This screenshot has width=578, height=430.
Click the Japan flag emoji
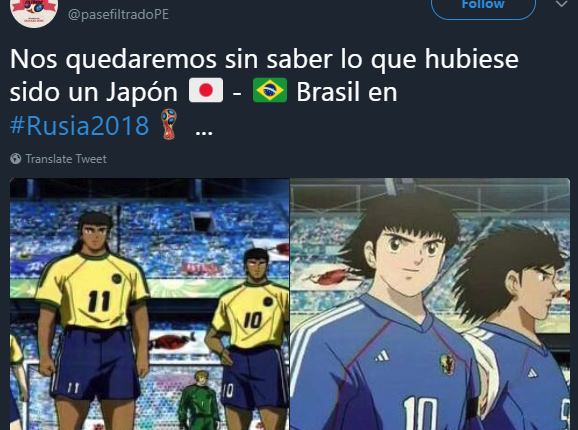coord(206,90)
